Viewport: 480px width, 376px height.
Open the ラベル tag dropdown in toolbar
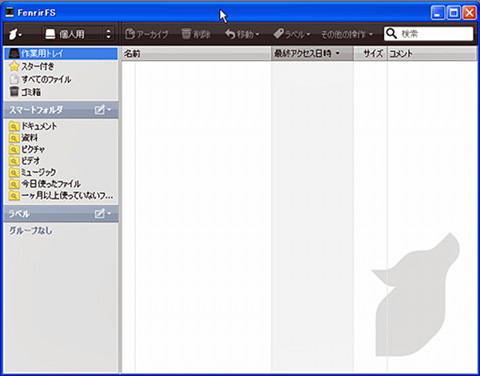[292, 34]
